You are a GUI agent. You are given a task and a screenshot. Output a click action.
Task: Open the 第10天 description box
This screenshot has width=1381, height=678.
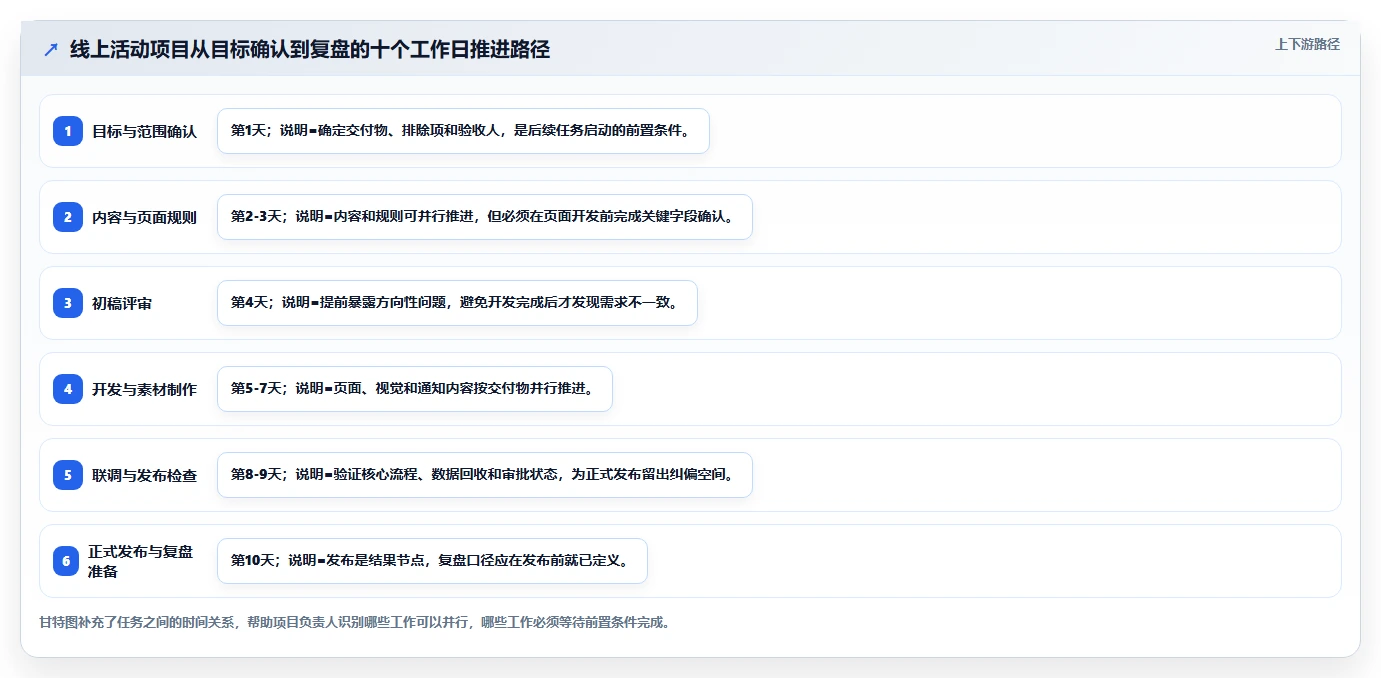coord(432,561)
